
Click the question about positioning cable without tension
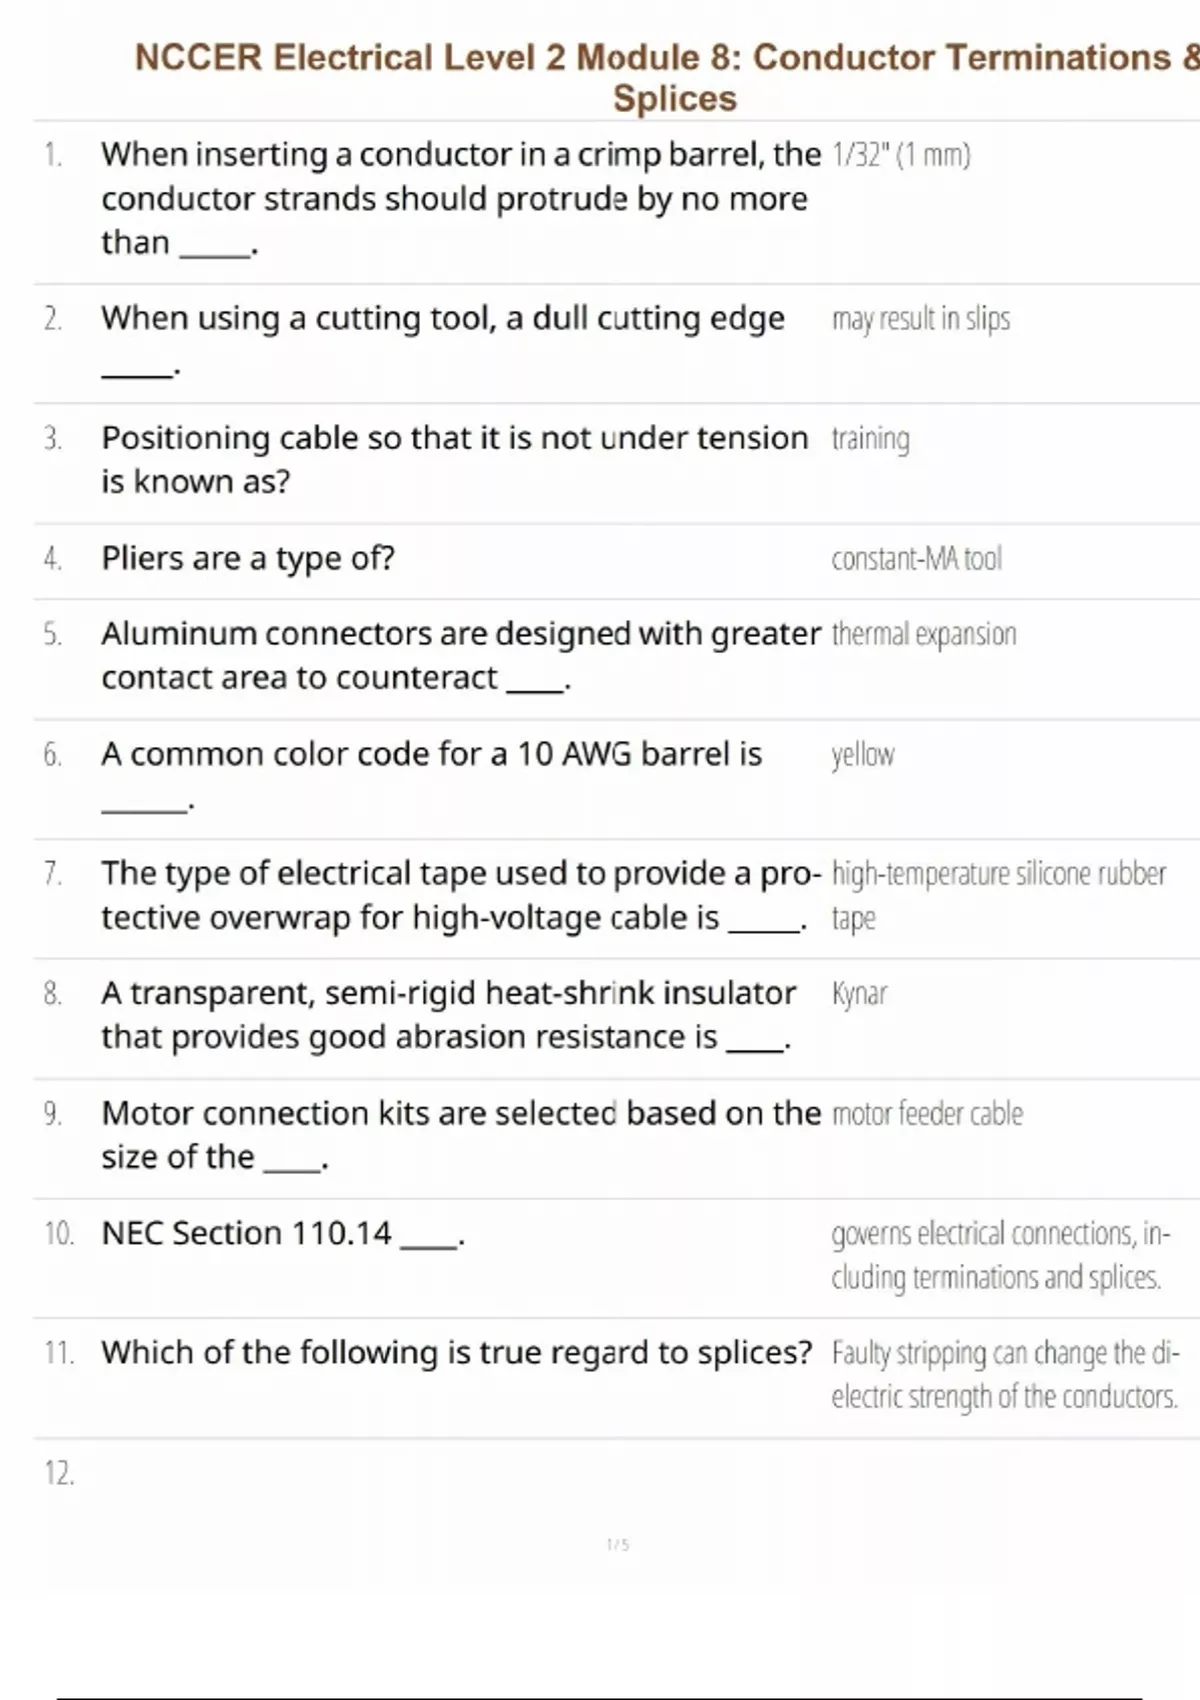(454, 459)
